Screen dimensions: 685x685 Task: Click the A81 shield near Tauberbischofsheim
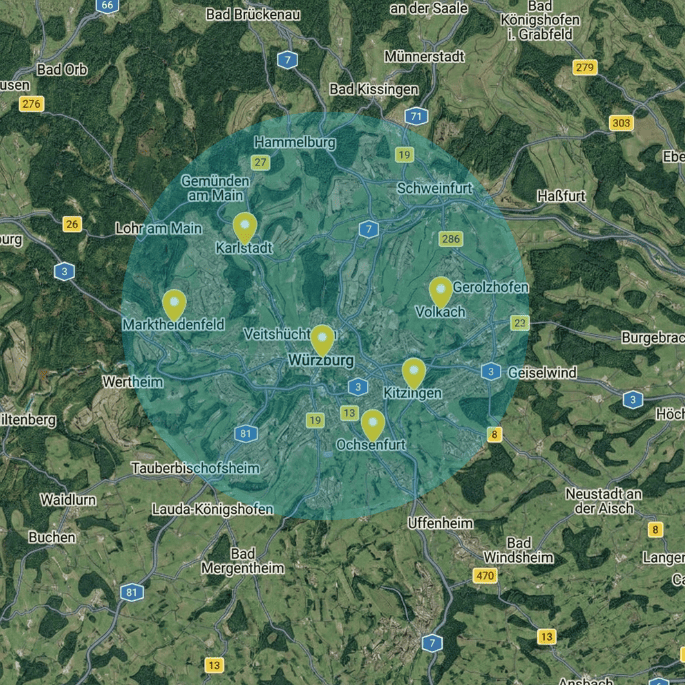click(246, 433)
